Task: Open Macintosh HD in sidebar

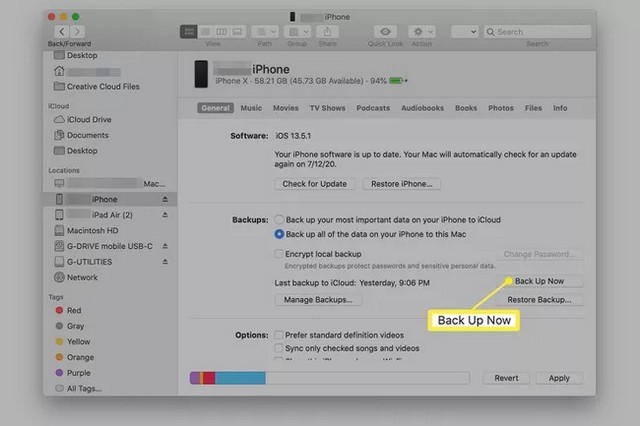Action: [x=86, y=231]
